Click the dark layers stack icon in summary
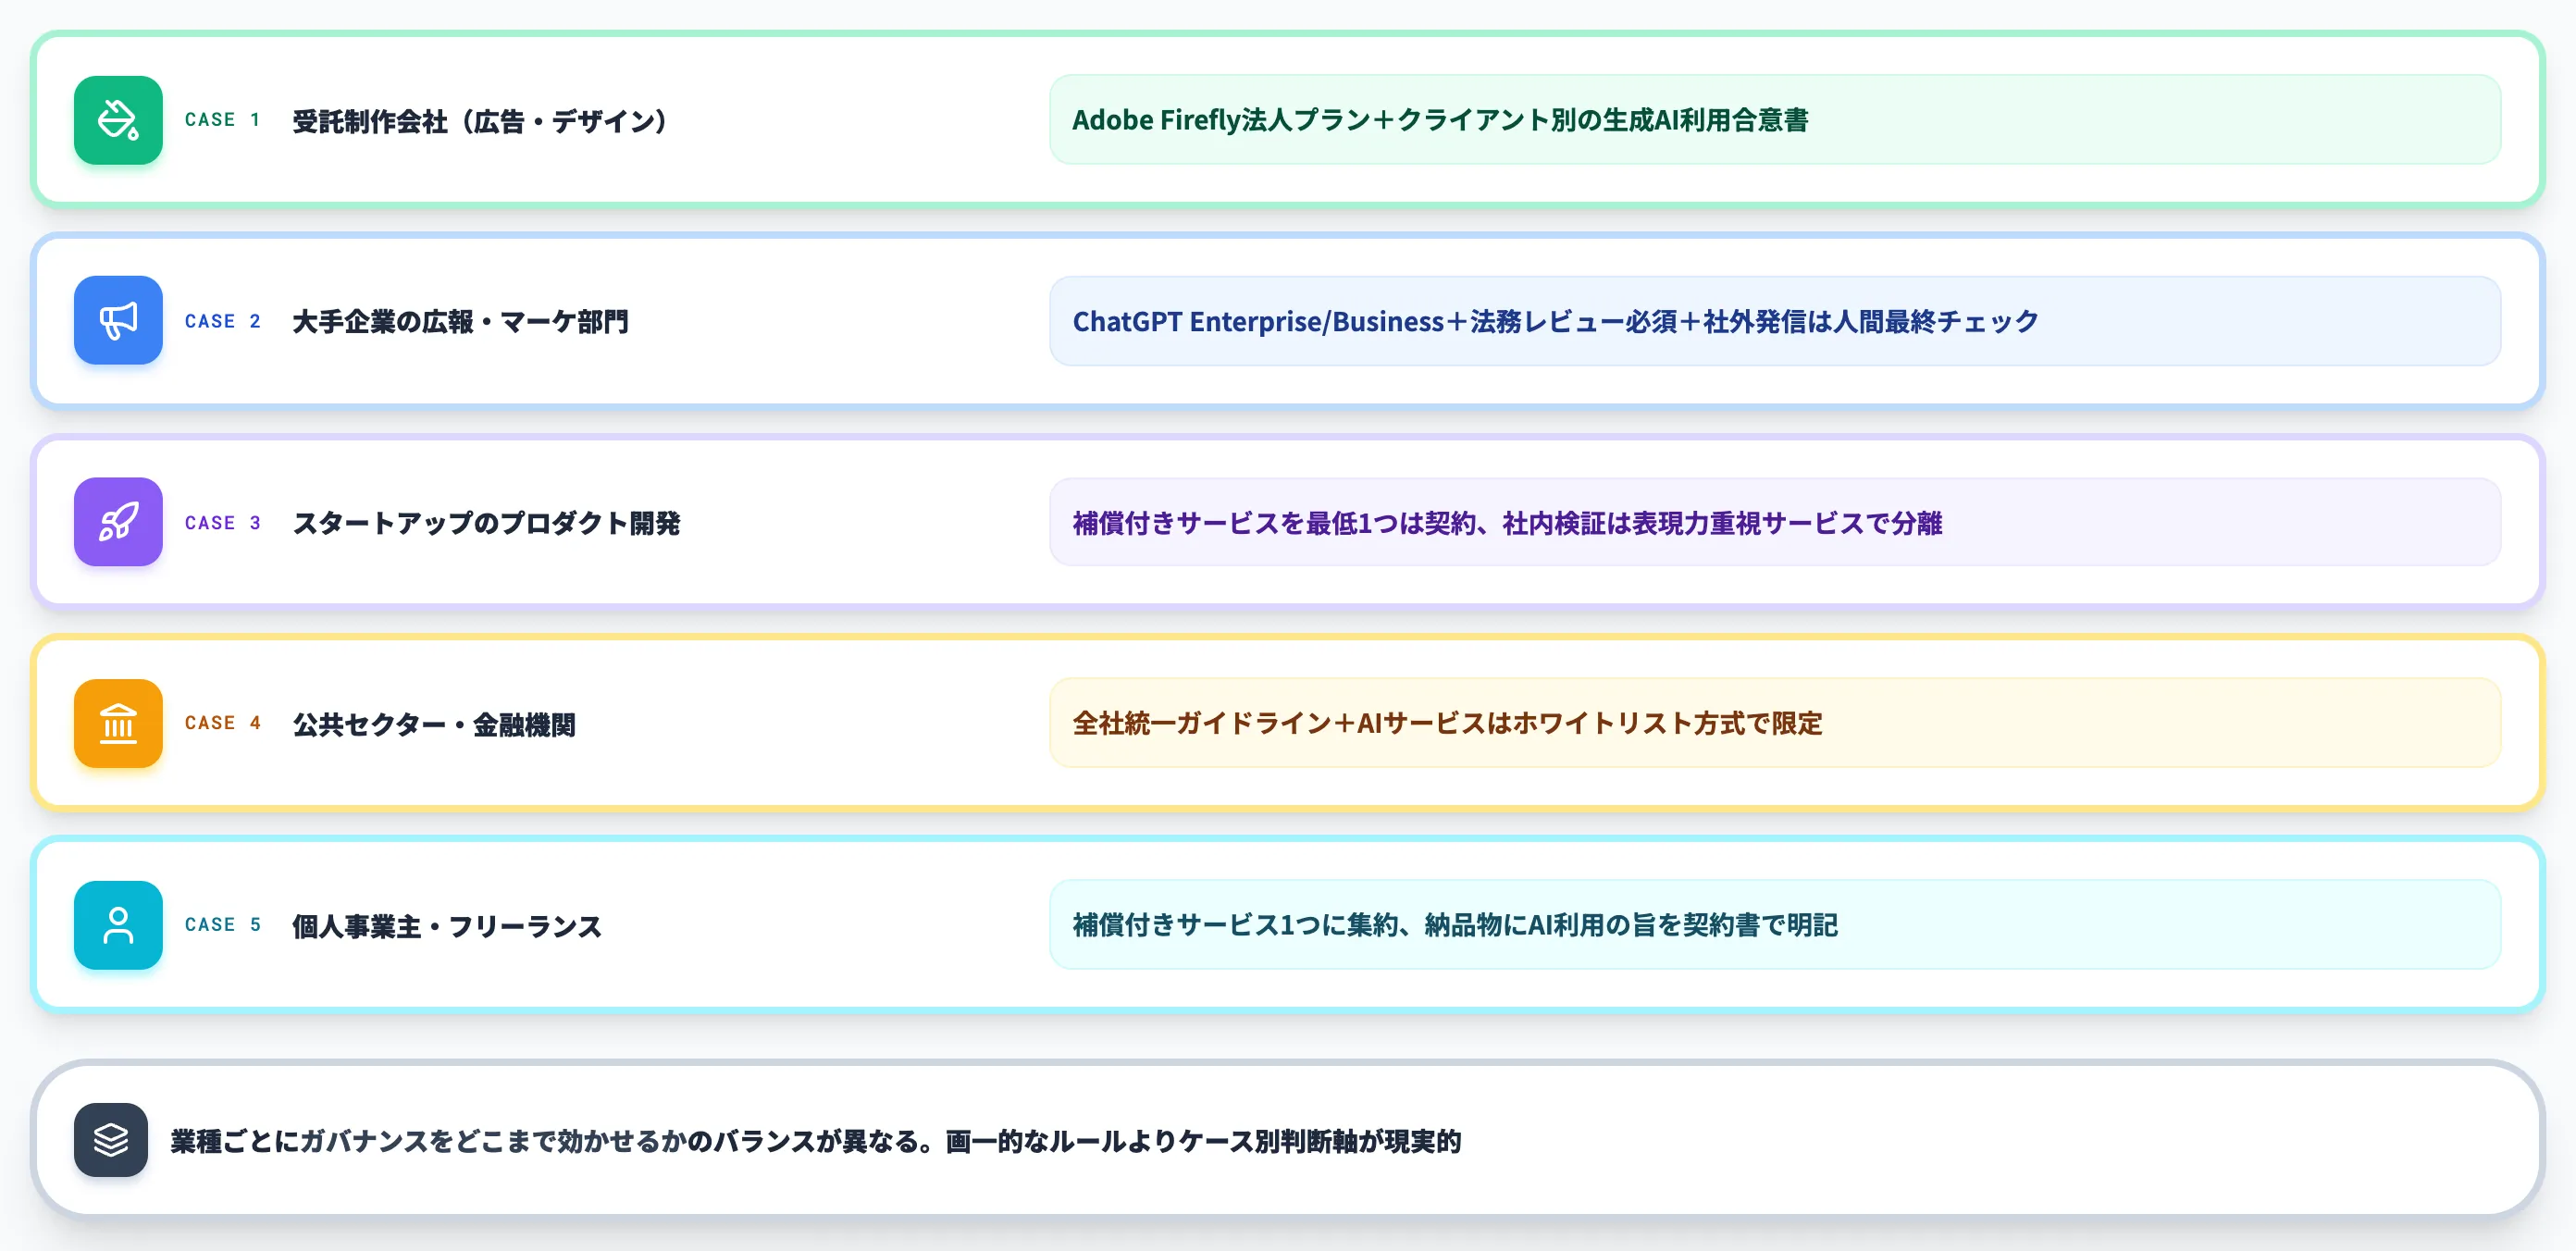 [111, 1140]
